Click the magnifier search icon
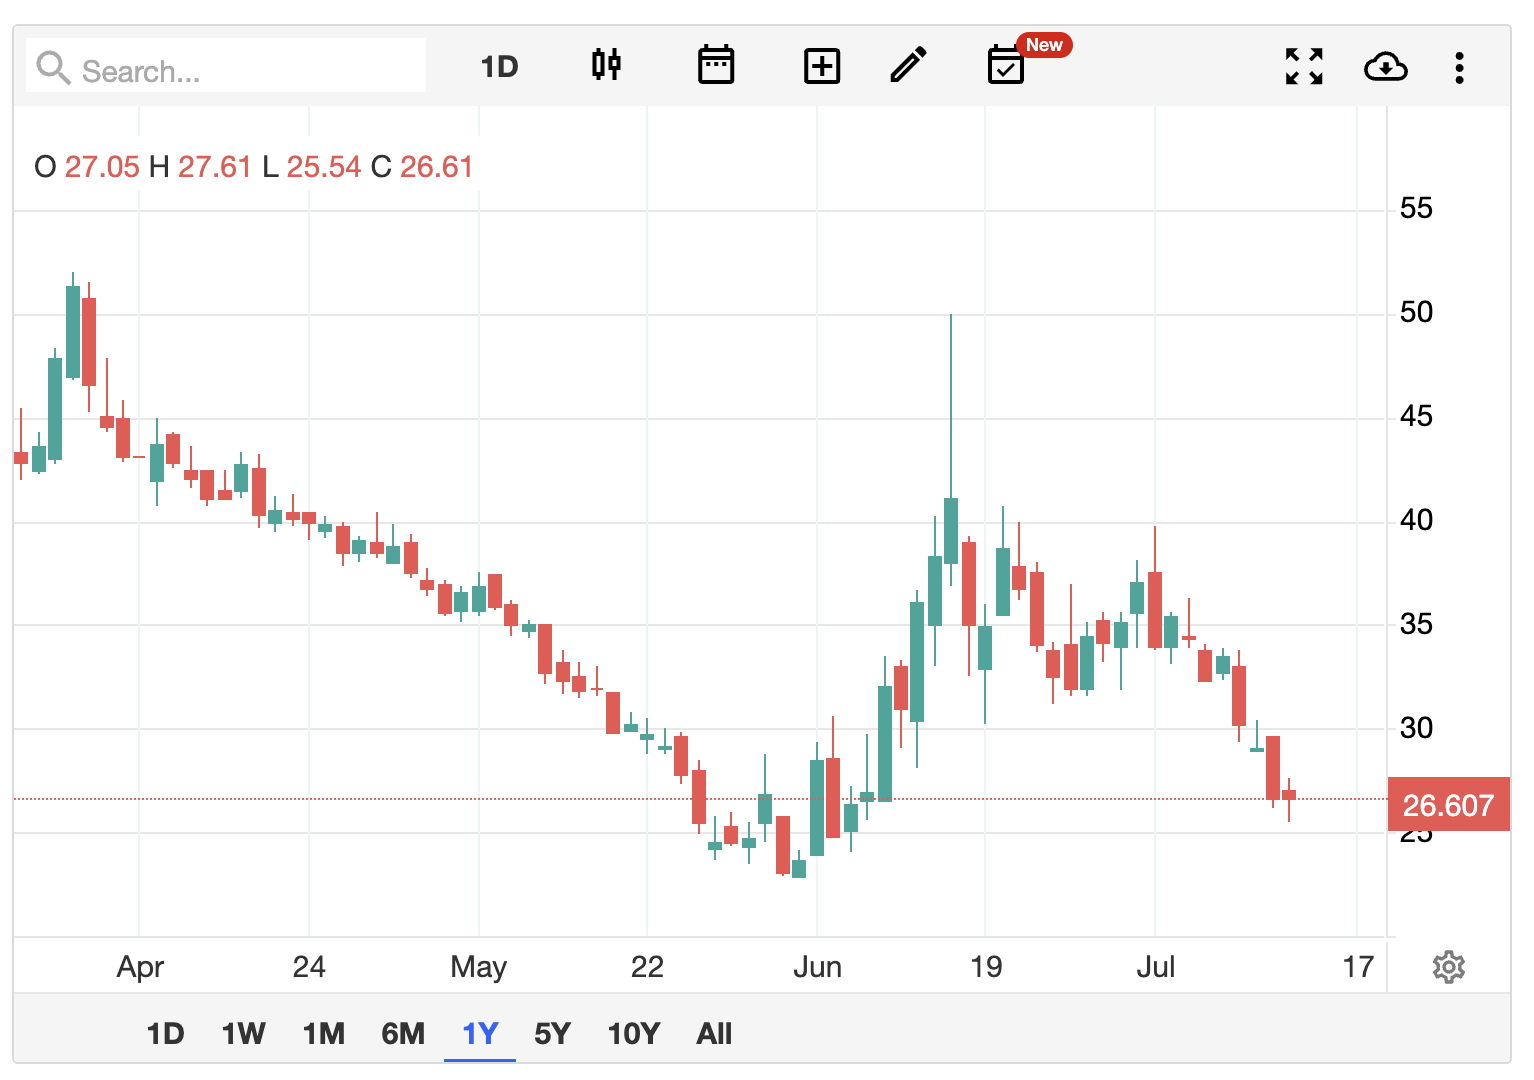The width and height of the screenshot is (1534, 1080). coord(53,69)
